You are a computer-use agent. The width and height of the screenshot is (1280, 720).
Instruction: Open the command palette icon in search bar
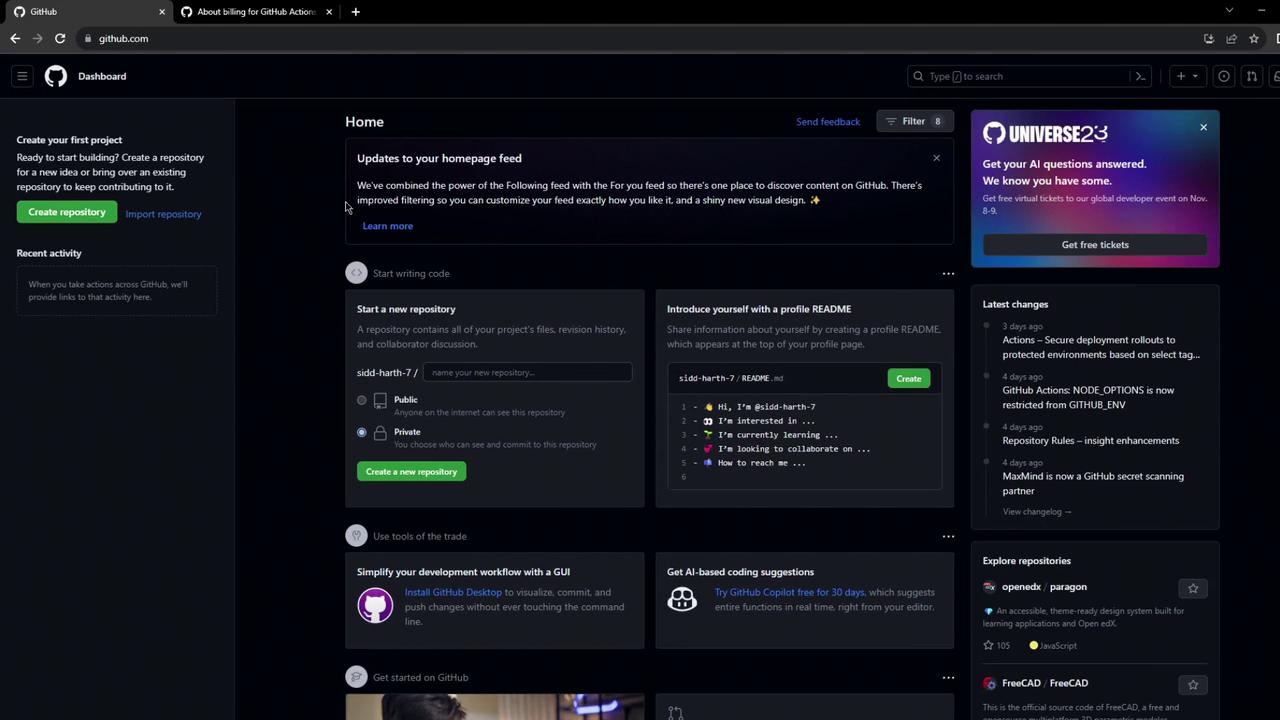[1140, 76]
